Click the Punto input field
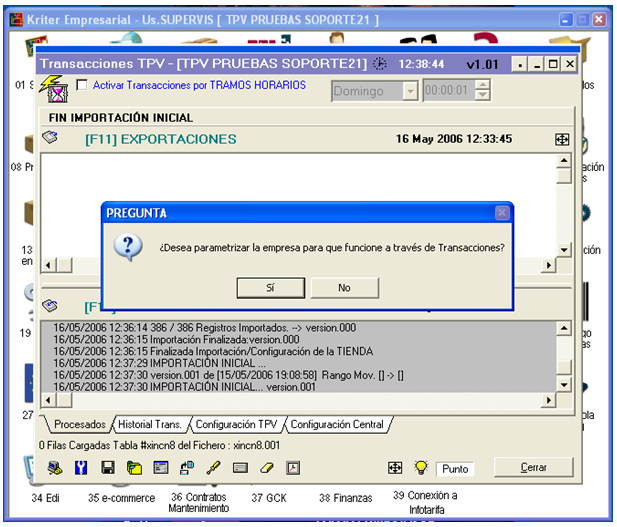617x527 pixels. [x=455, y=469]
